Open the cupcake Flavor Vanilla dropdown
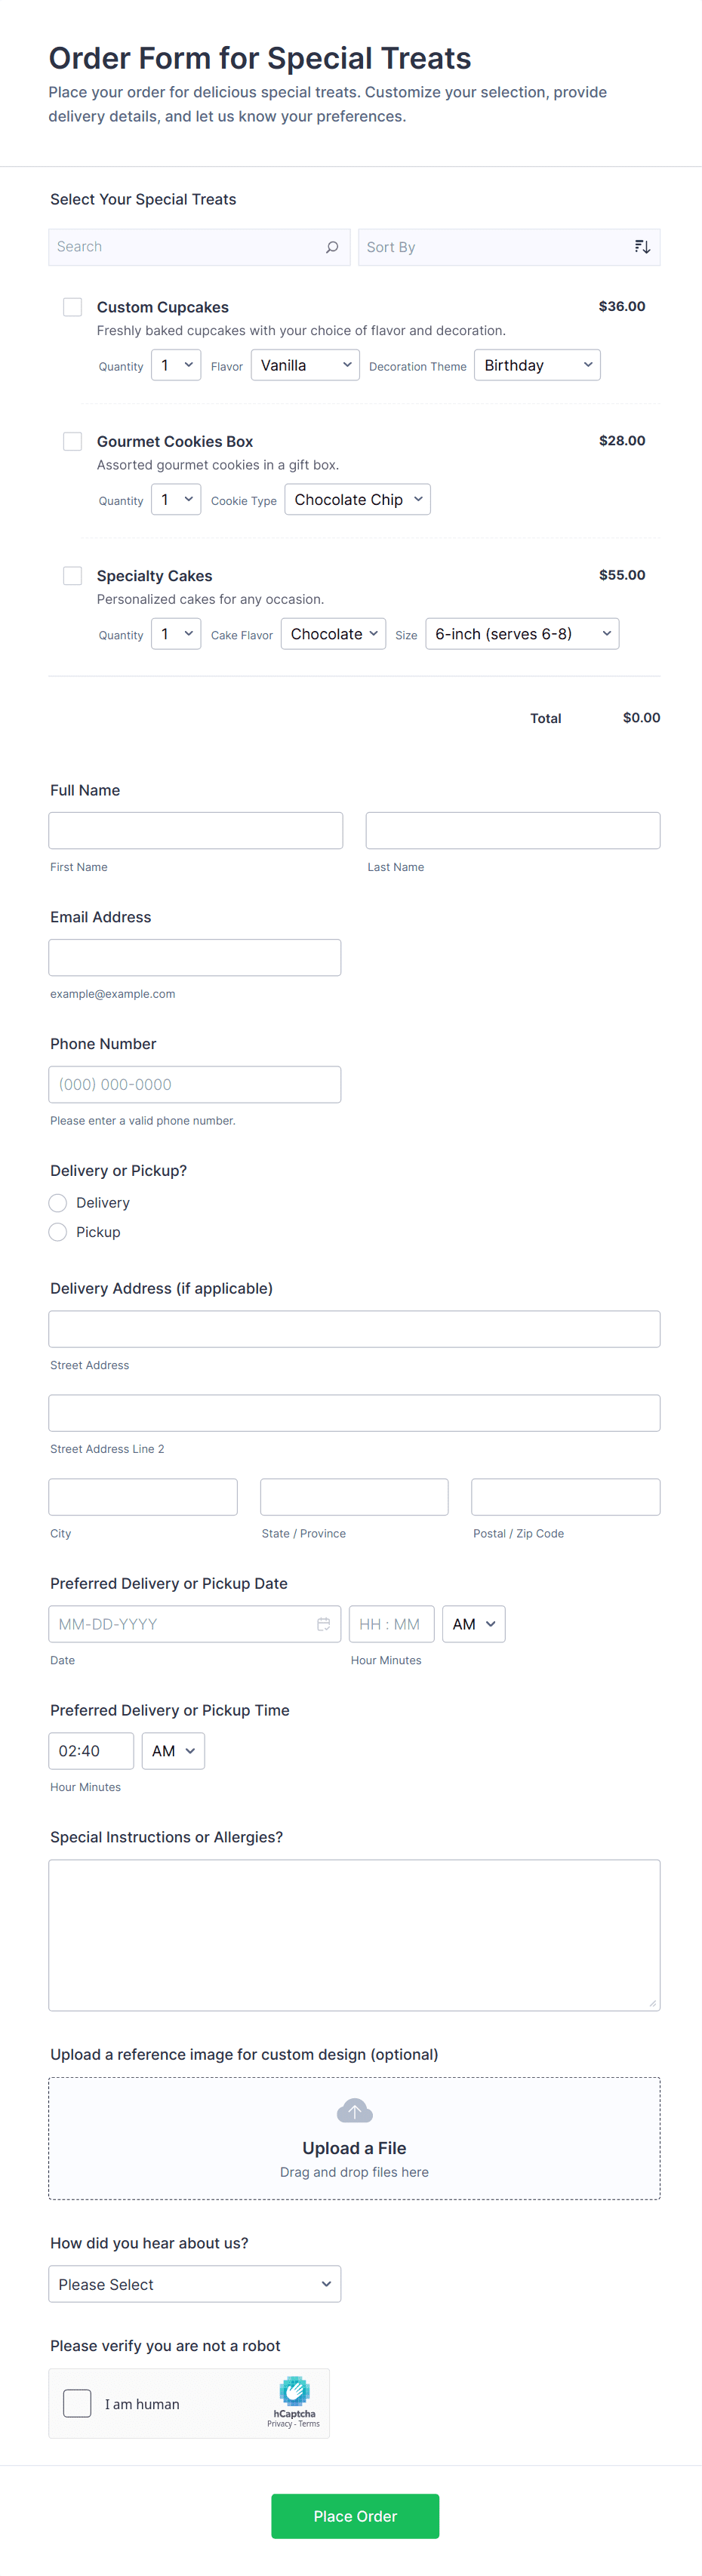Image resolution: width=702 pixels, height=2576 pixels. 305,365
